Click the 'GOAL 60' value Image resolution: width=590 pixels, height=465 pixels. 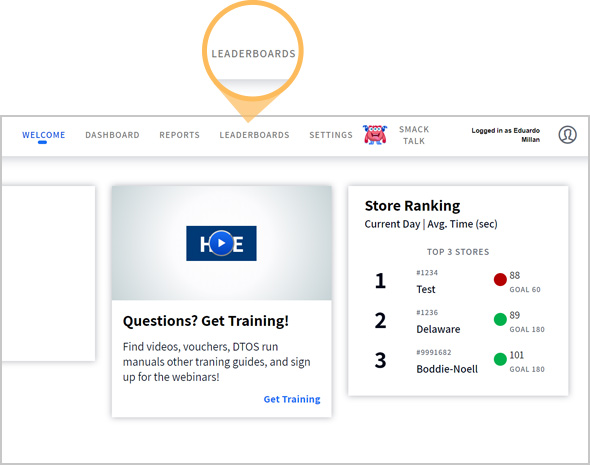click(525, 290)
